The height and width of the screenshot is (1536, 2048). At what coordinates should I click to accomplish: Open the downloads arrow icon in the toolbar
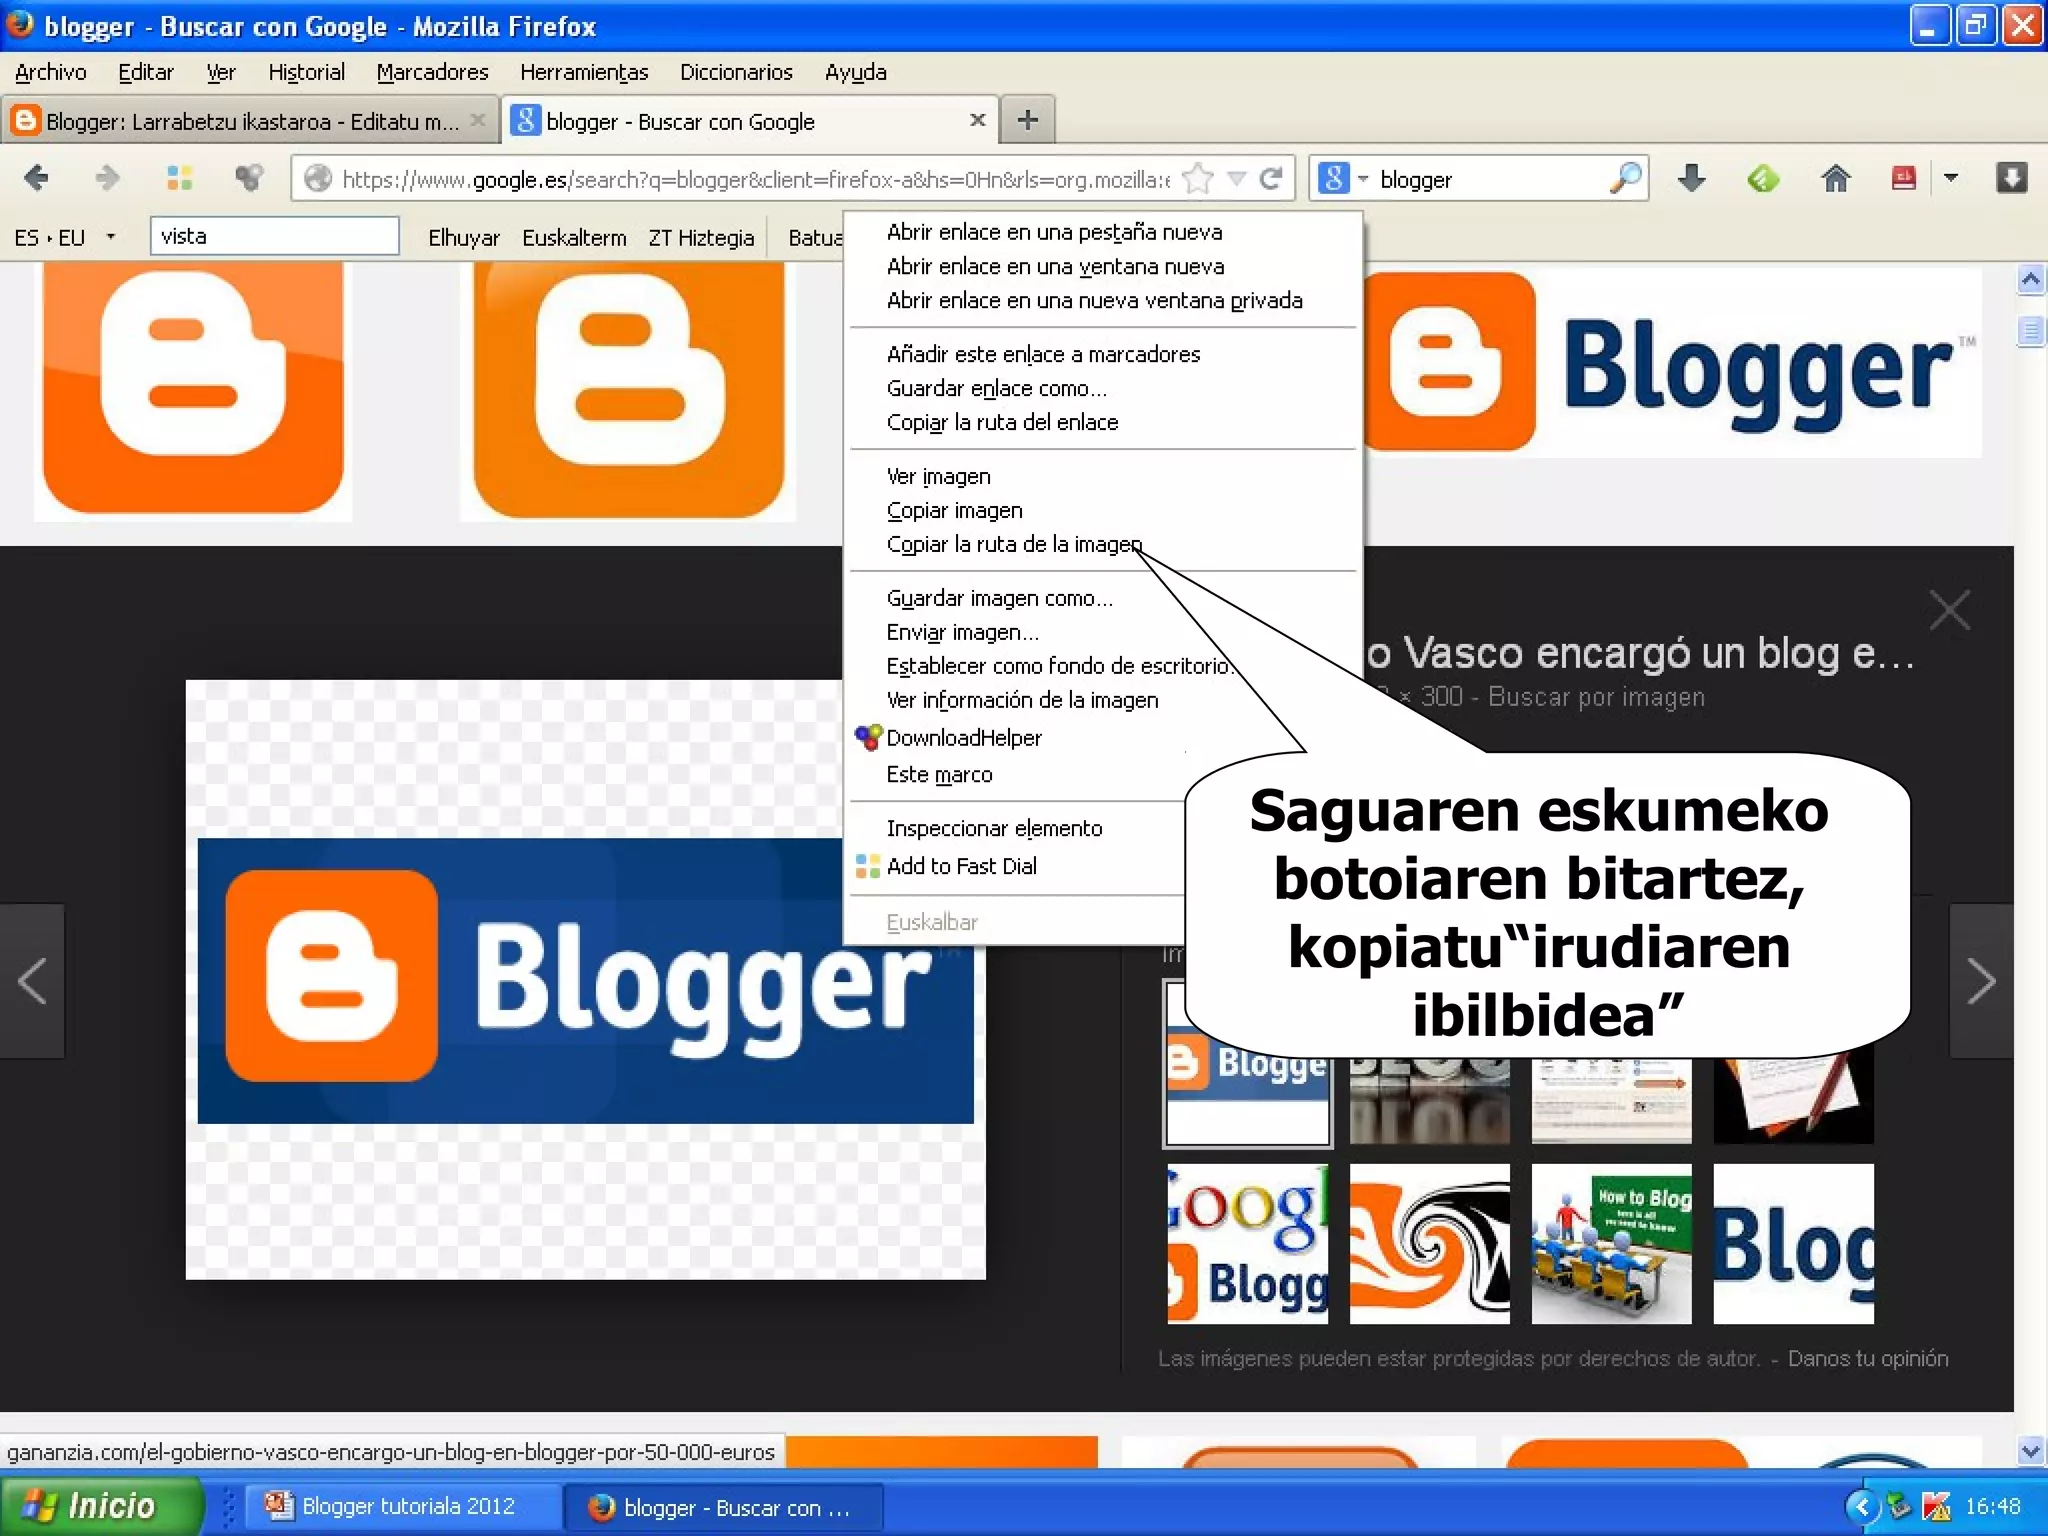[x=1691, y=179]
